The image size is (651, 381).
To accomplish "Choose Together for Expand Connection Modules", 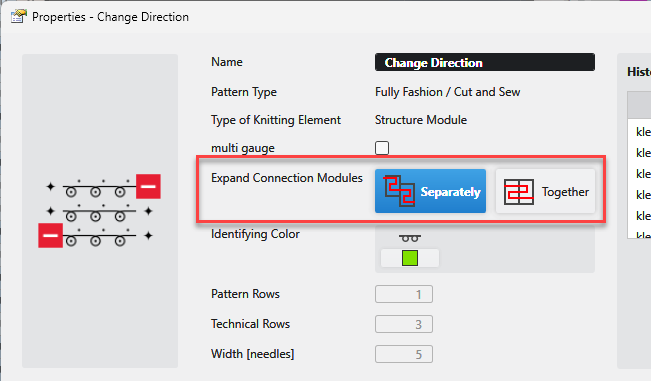I will 545,191.
